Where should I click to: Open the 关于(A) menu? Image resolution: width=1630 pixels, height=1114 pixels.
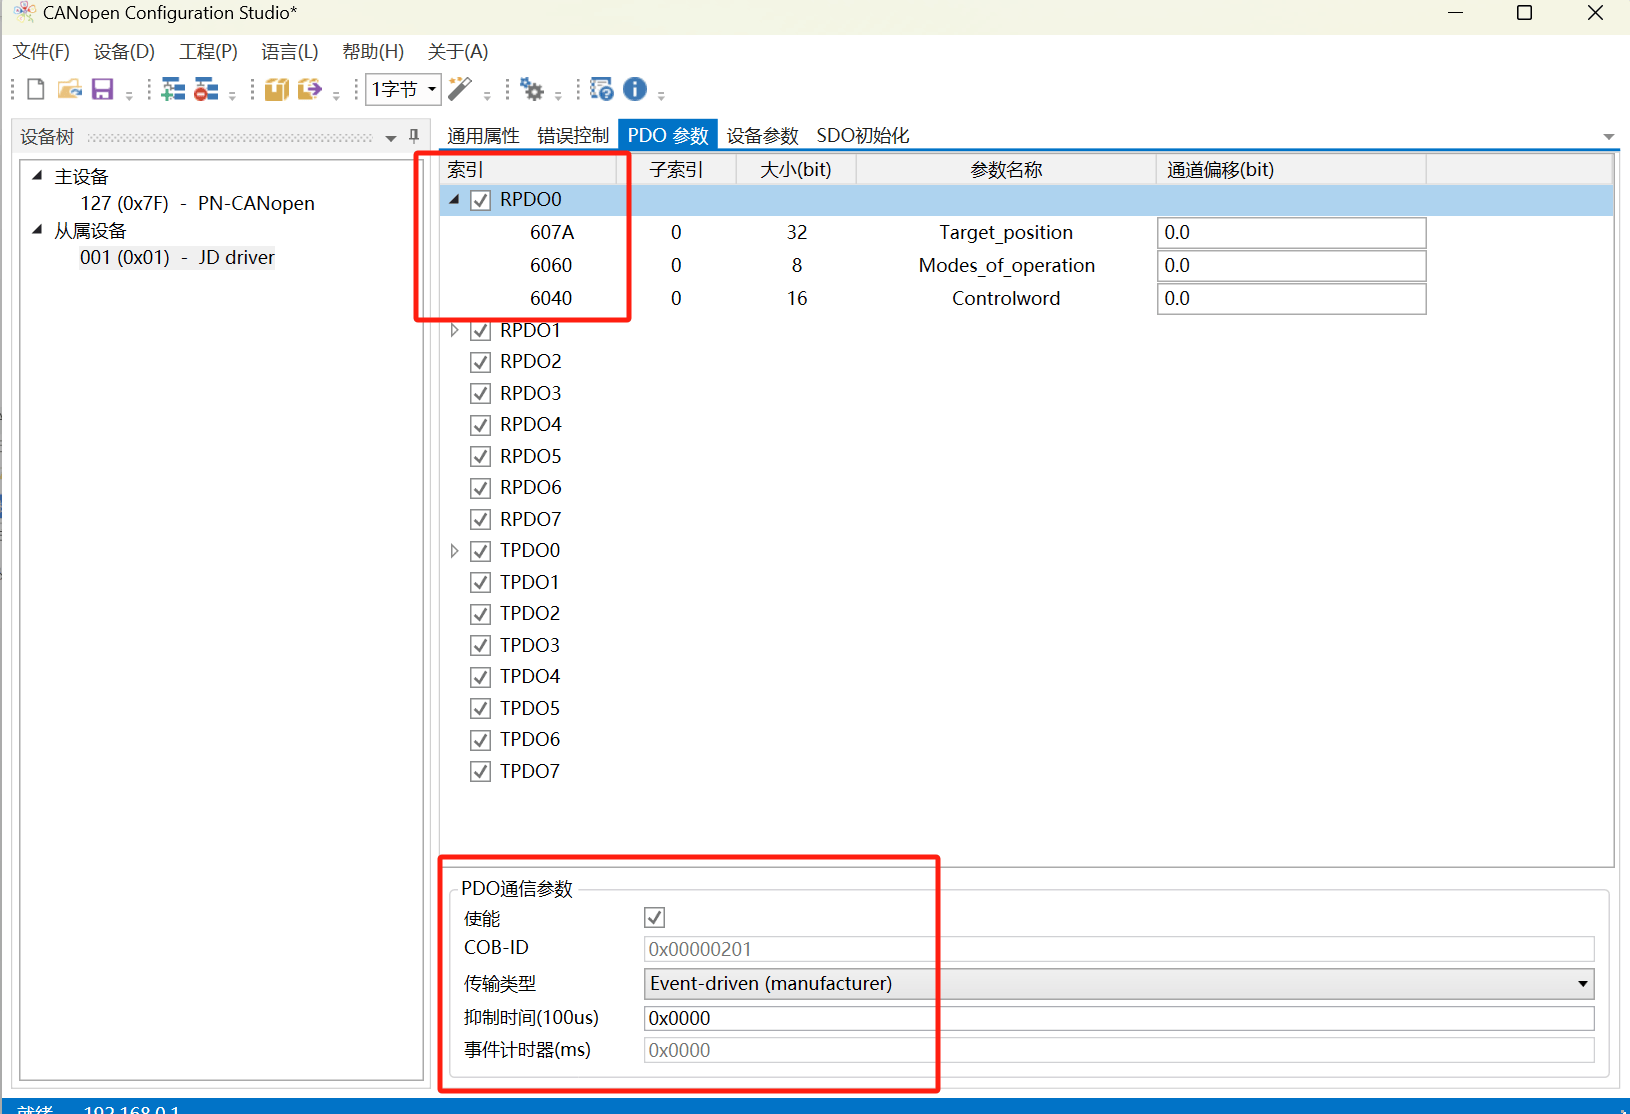pos(458,52)
